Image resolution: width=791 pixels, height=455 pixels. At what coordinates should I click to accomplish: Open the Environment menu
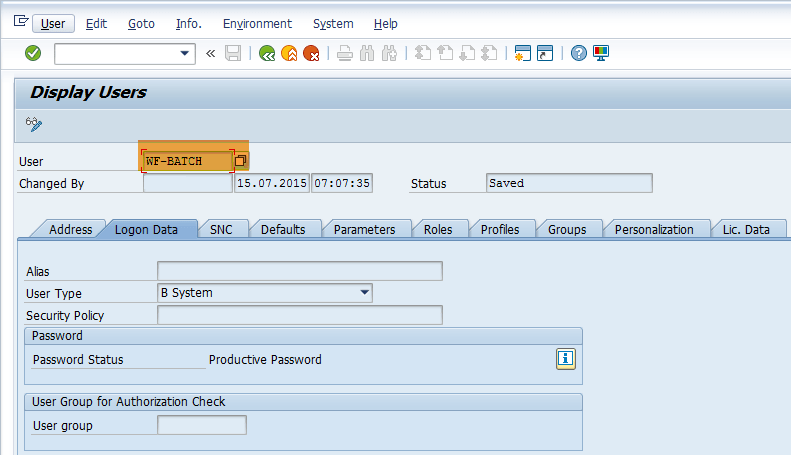pyautogui.click(x=257, y=24)
